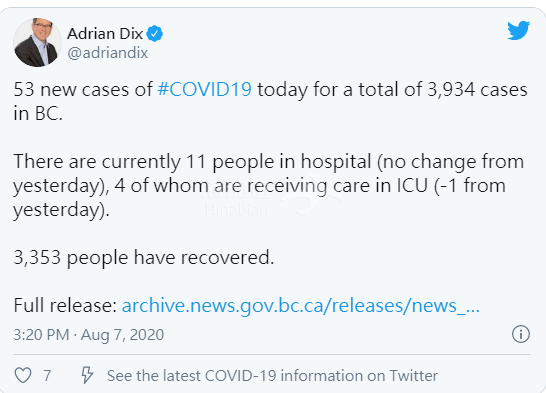Click the faint Hinabian watermark
Image resolution: width=546 pixels, height=393 pixels.
pyautogui.click(x=236, y=210)
